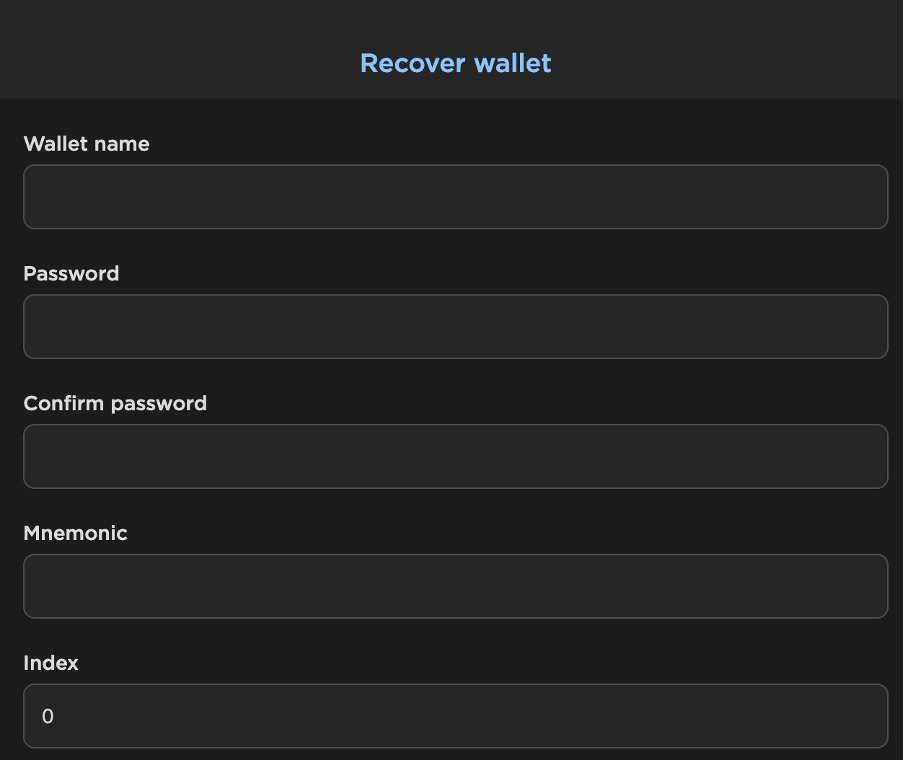The width and height of the screenshot is (904, 760).
Task: Place cursor in box under Wallet name
Action: coord(455,197)
